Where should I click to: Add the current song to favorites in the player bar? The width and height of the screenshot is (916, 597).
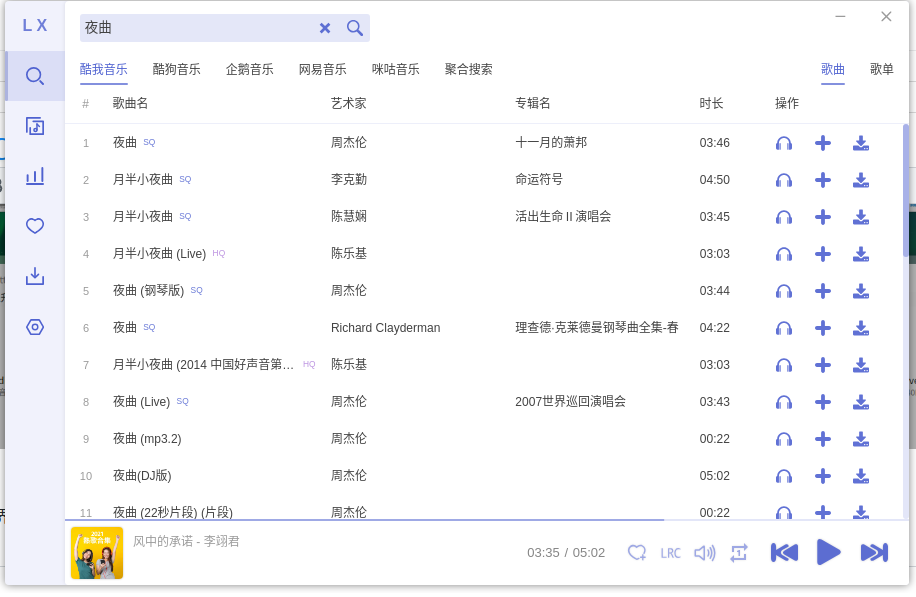pos(637,553)
